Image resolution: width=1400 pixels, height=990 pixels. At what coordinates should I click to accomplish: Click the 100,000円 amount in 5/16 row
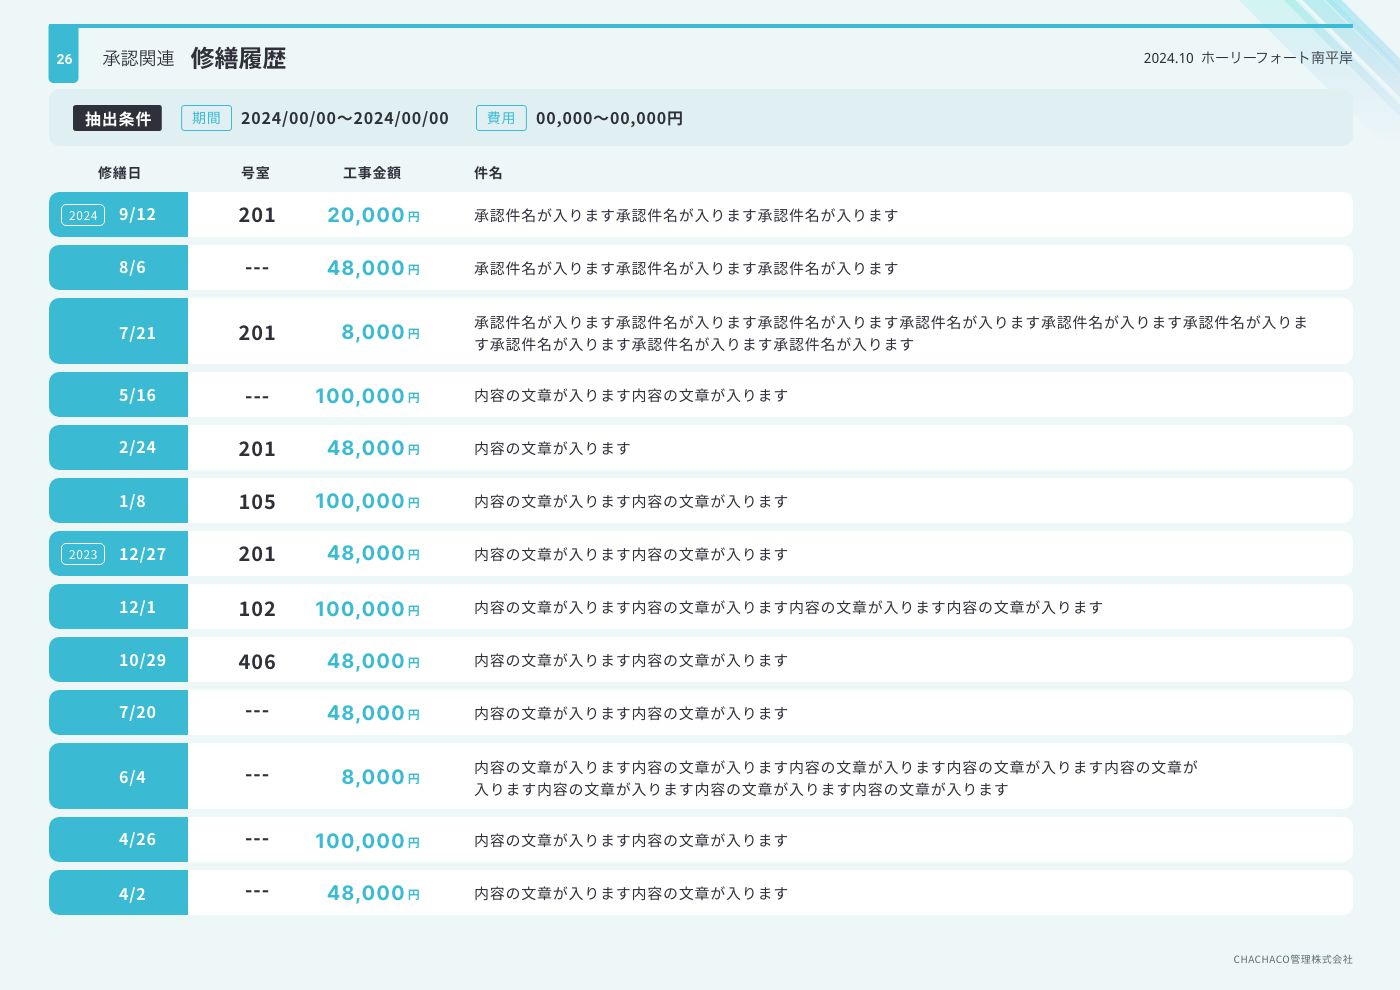click(366, 396)
